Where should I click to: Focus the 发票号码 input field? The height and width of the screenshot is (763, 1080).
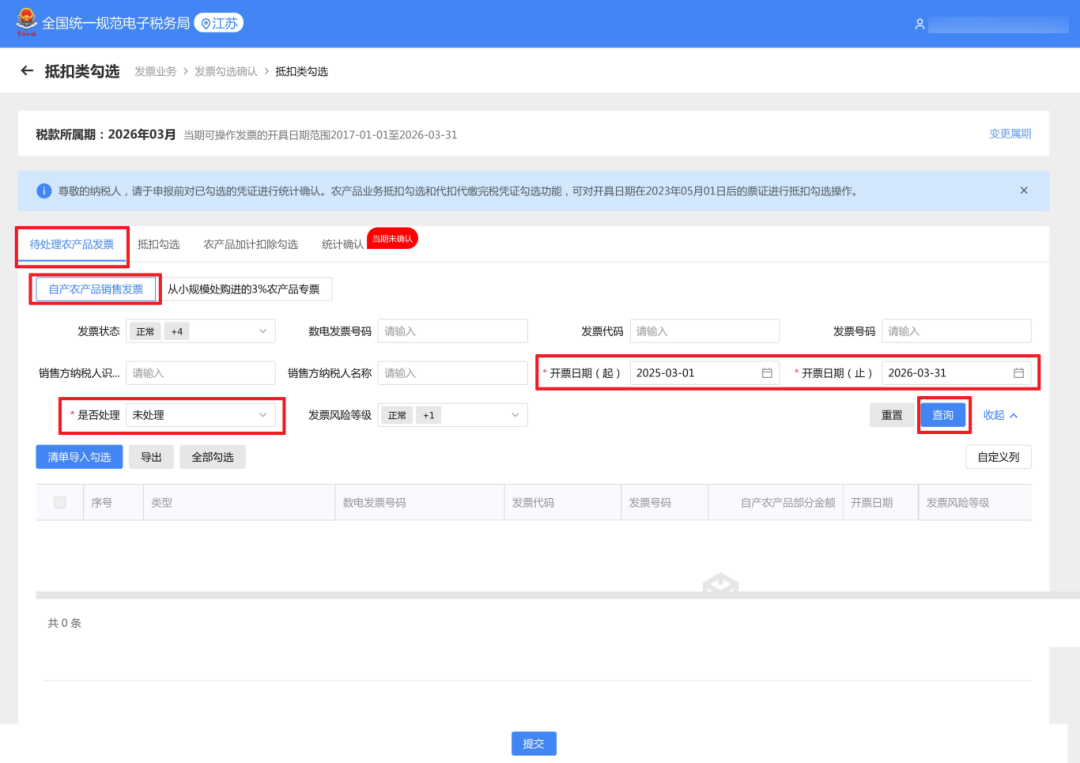tap(957, 331)
